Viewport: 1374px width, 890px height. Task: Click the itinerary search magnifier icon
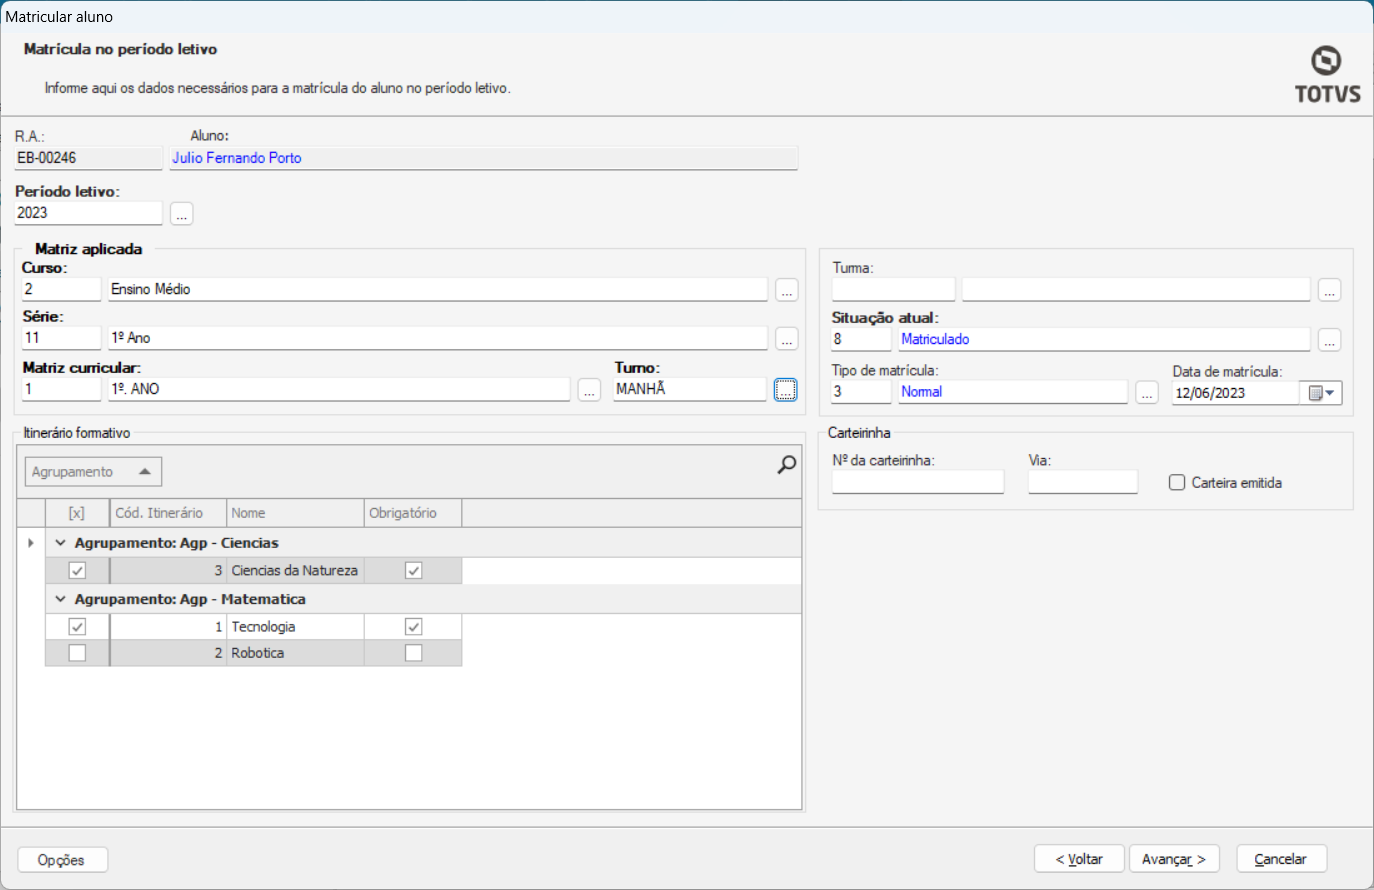click(x=787, y=464)
